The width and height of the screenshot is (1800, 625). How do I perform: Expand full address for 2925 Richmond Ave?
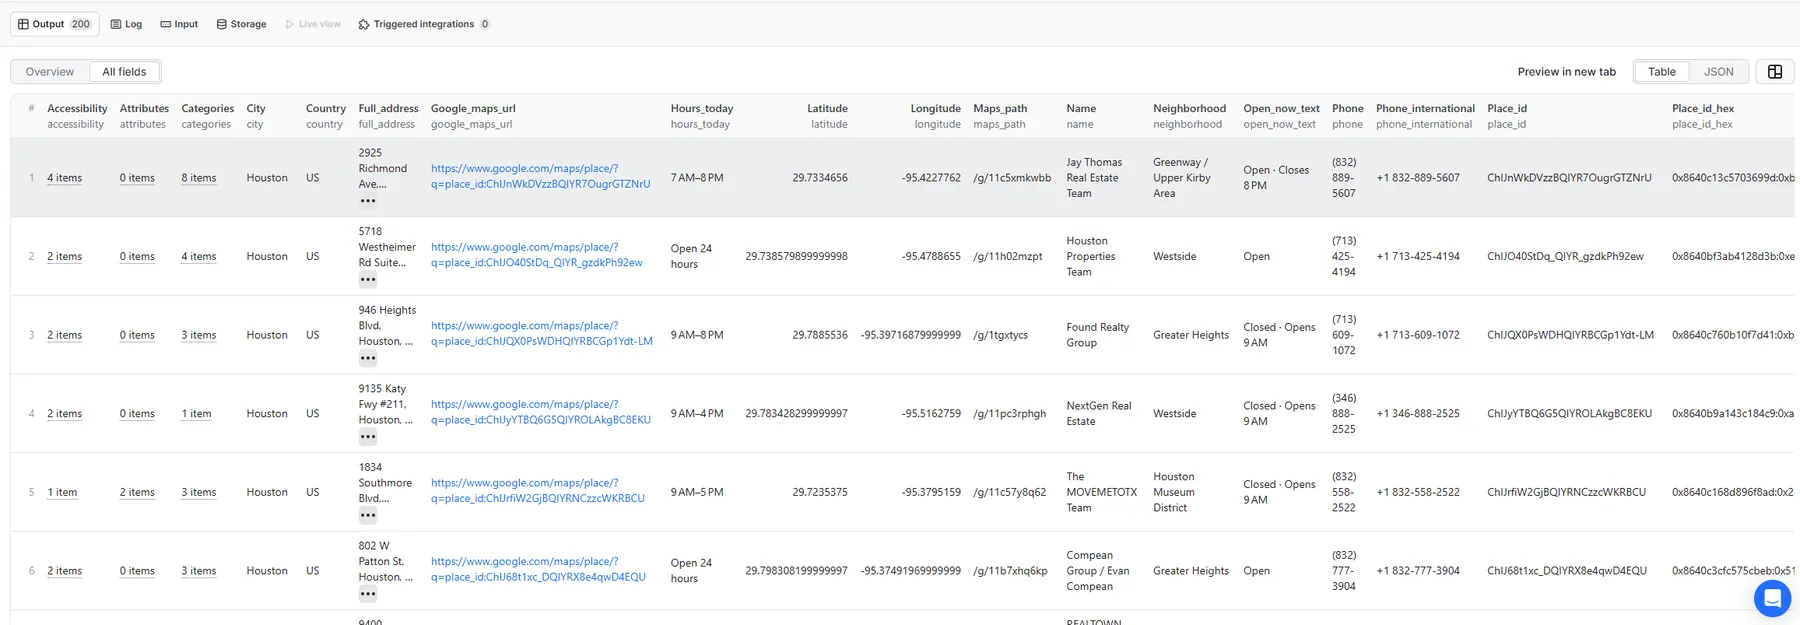coord(368,201)
